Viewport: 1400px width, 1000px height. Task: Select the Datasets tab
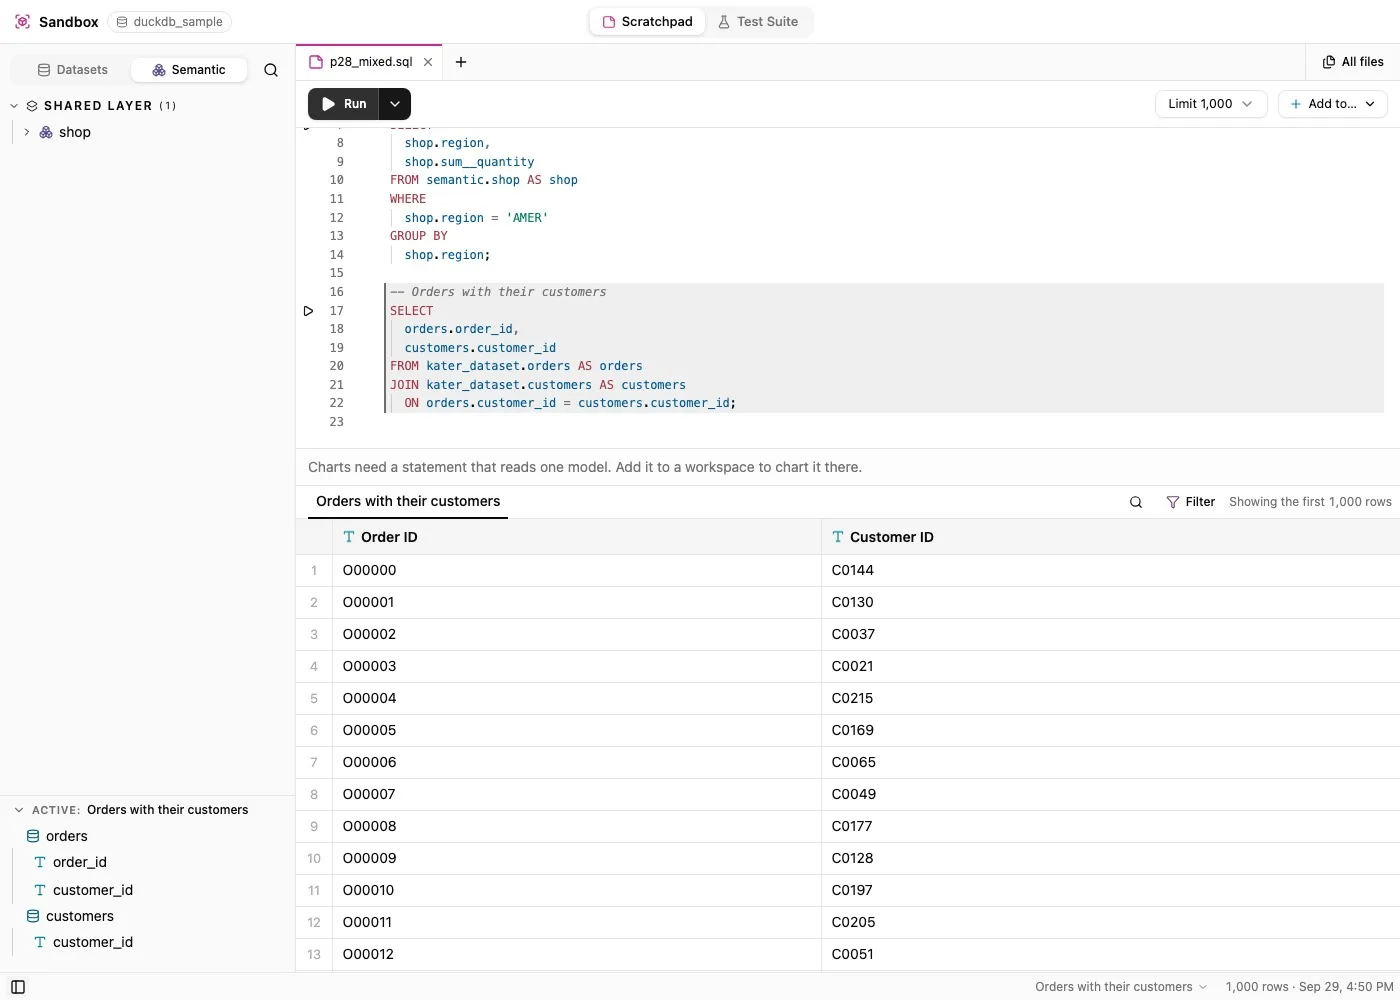(72, 70)
